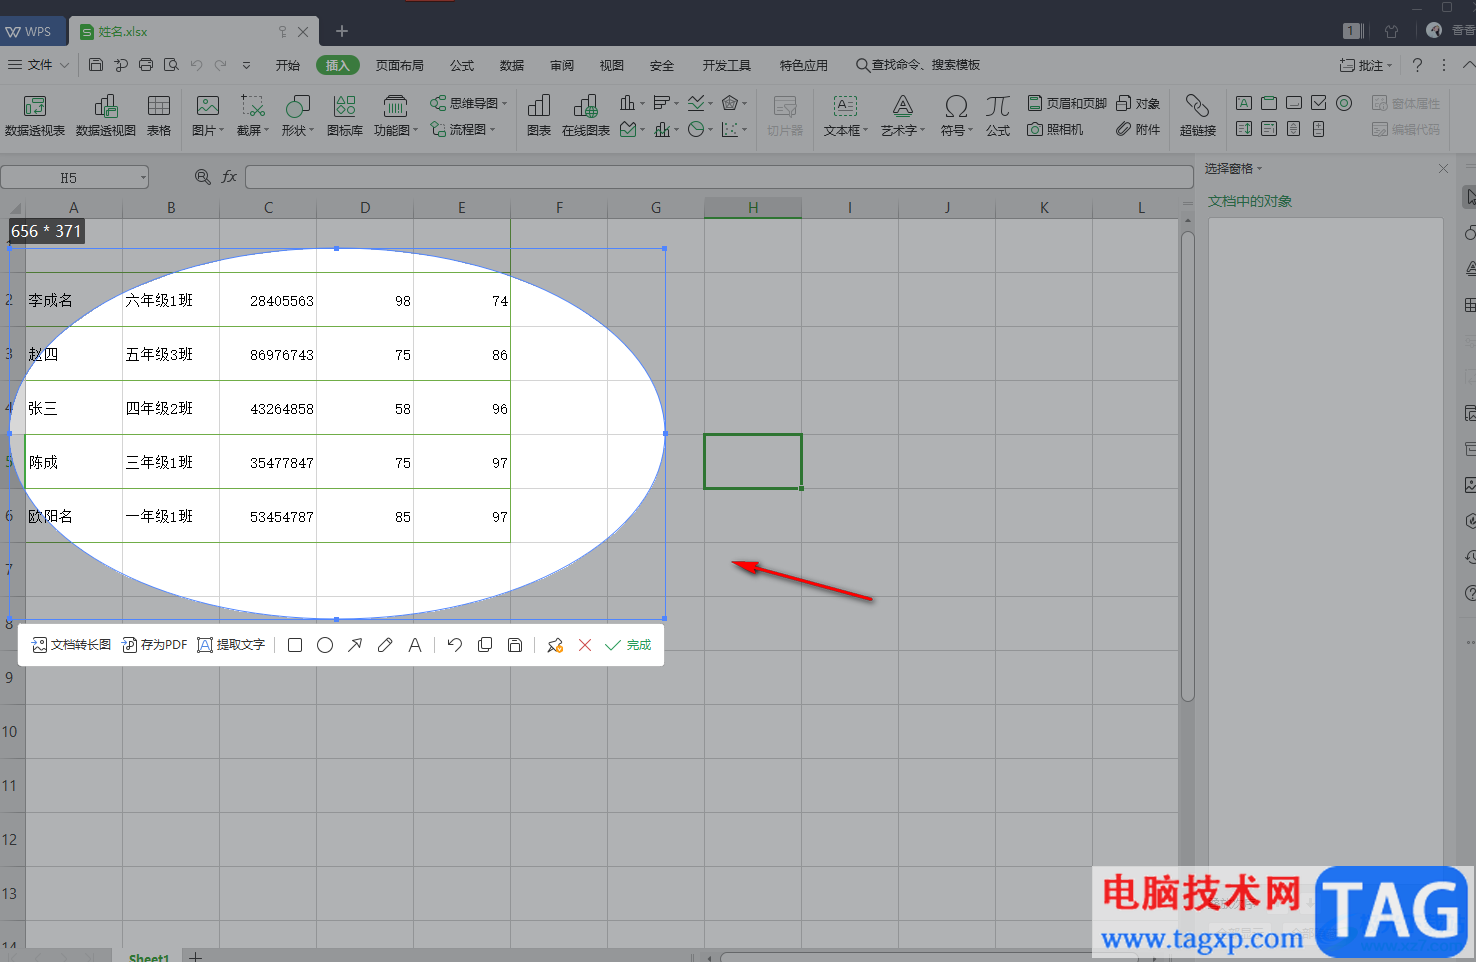The image size is (1476, 962).
Task: Open 开发工具 tab
Action: point(726,65)
